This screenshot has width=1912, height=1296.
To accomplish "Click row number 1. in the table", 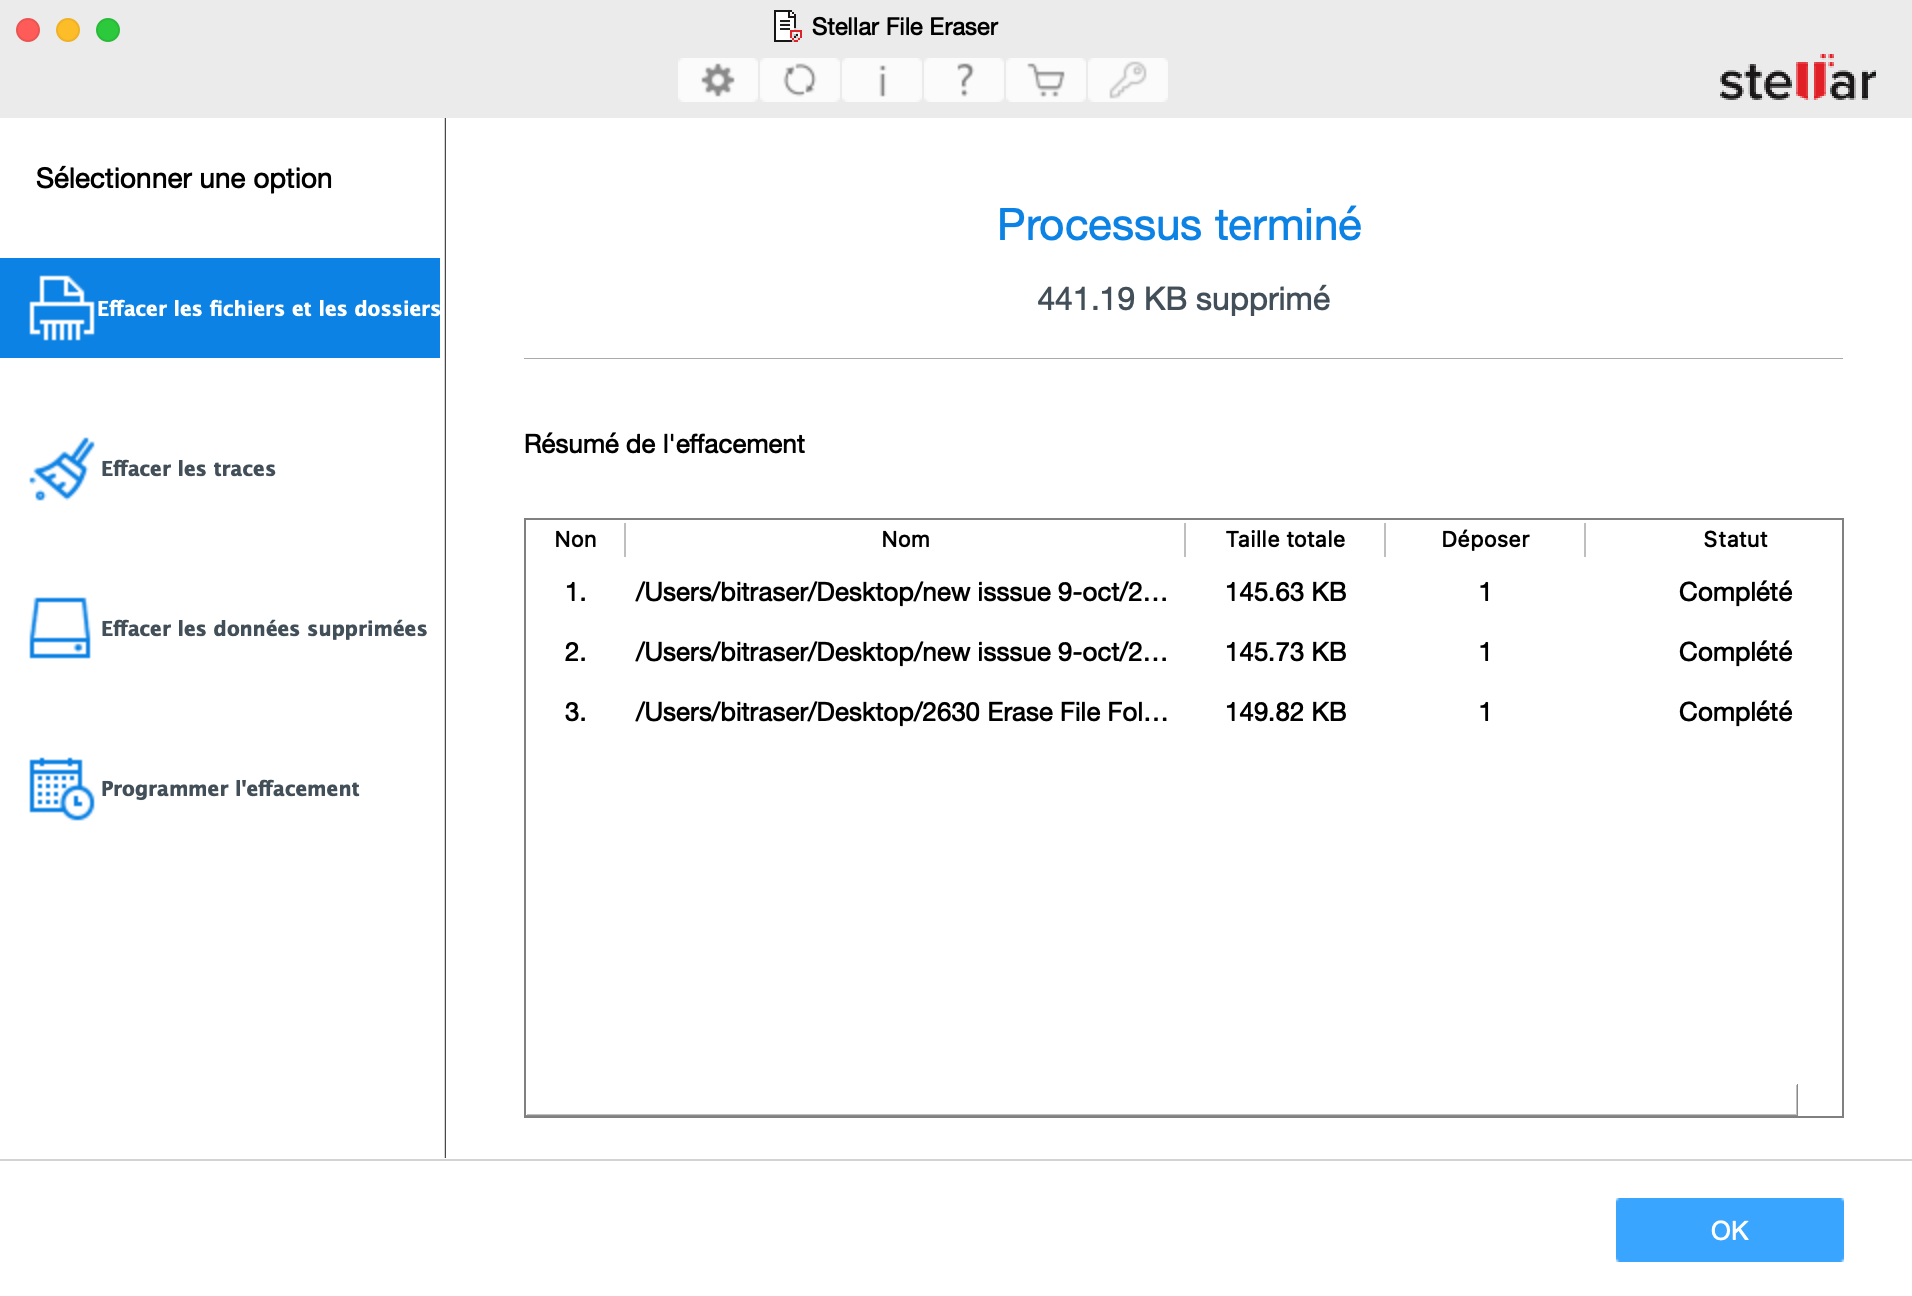I will [575, 592].
